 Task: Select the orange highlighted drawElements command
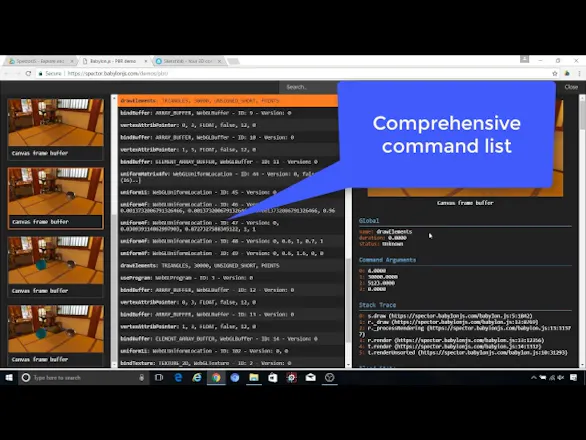pos(228,101)
